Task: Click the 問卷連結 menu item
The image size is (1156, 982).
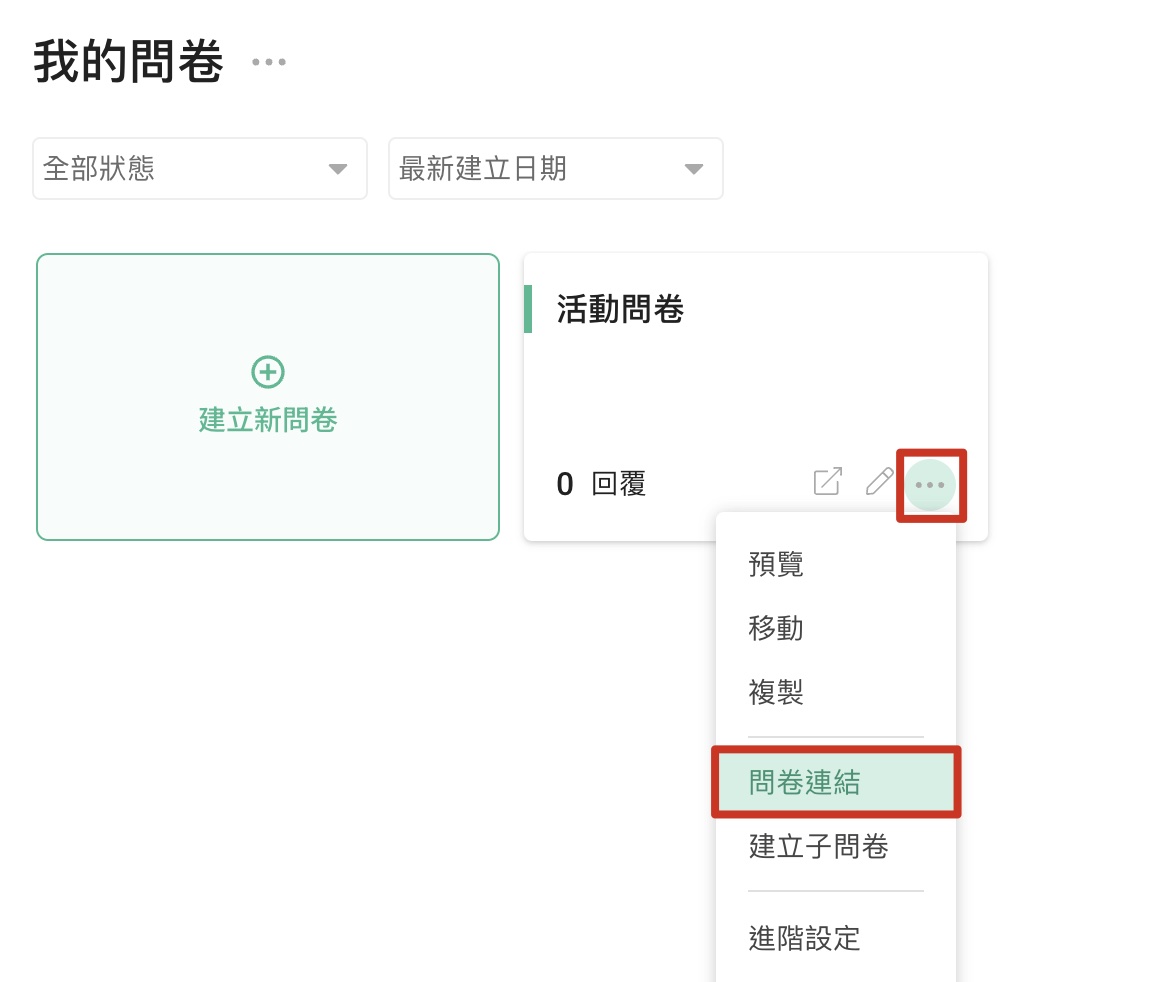Action: pos(805,783)
